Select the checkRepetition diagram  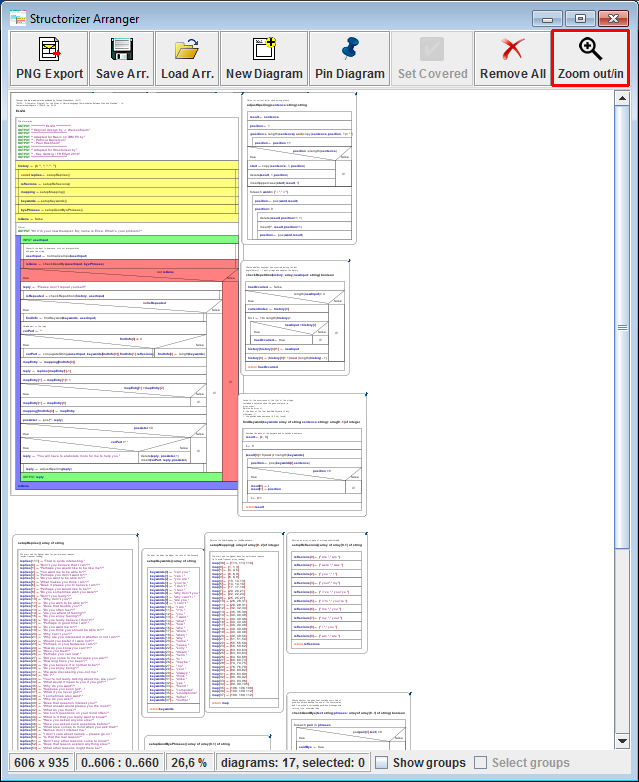tap(295, 318)
